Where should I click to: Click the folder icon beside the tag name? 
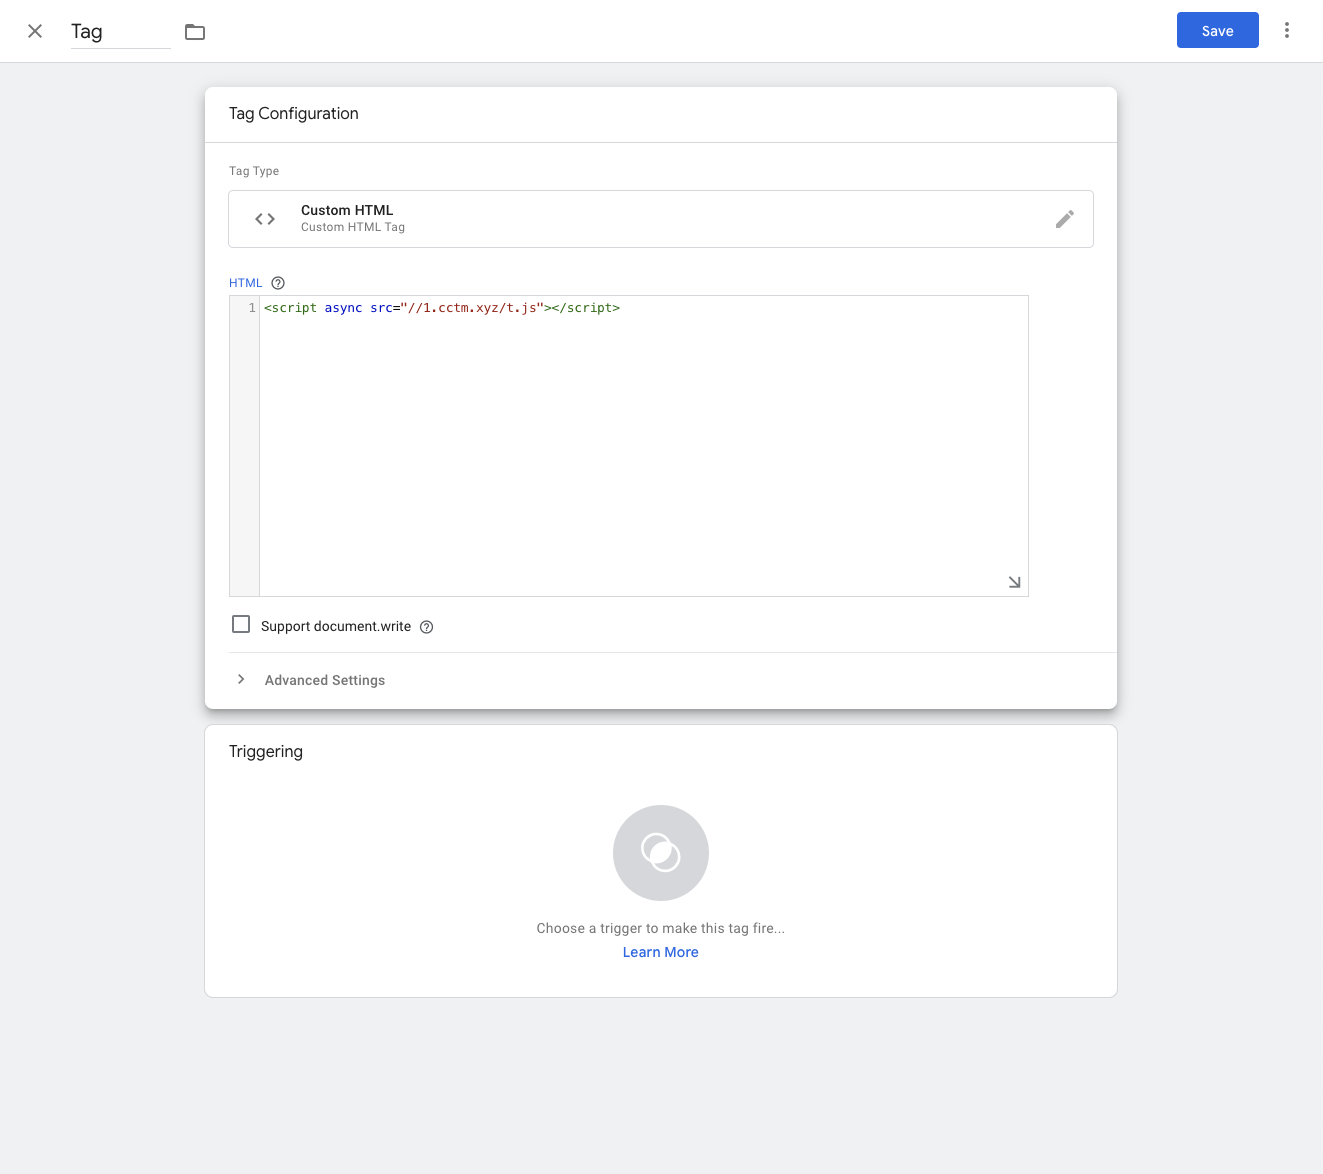tap(195, 32)
